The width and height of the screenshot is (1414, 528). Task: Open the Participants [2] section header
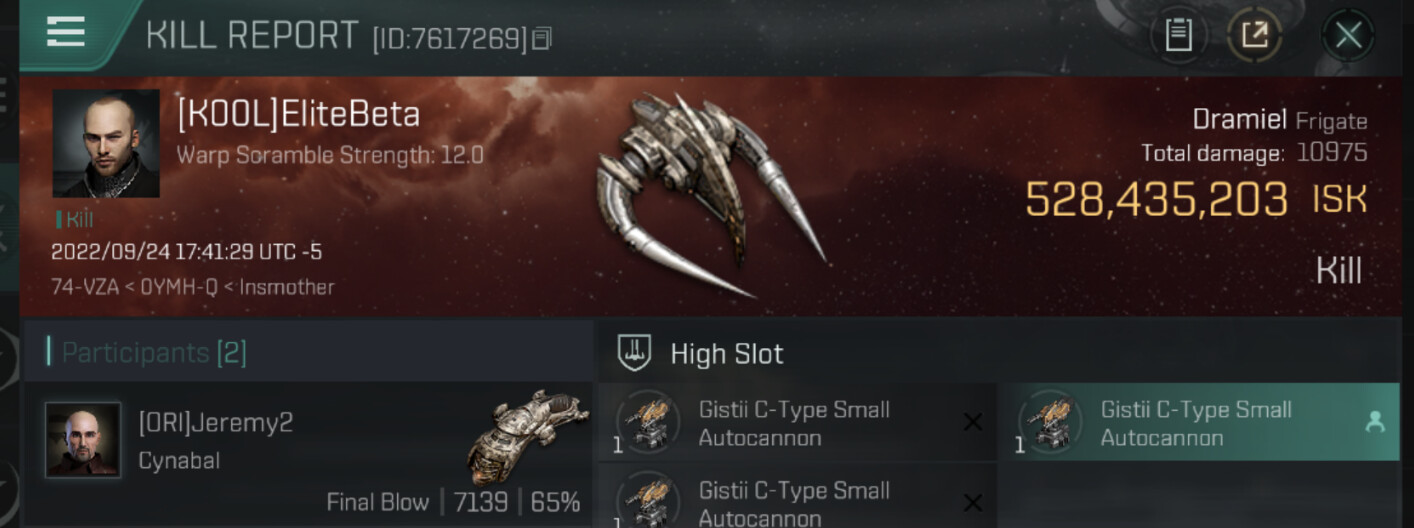pos(307,352)
